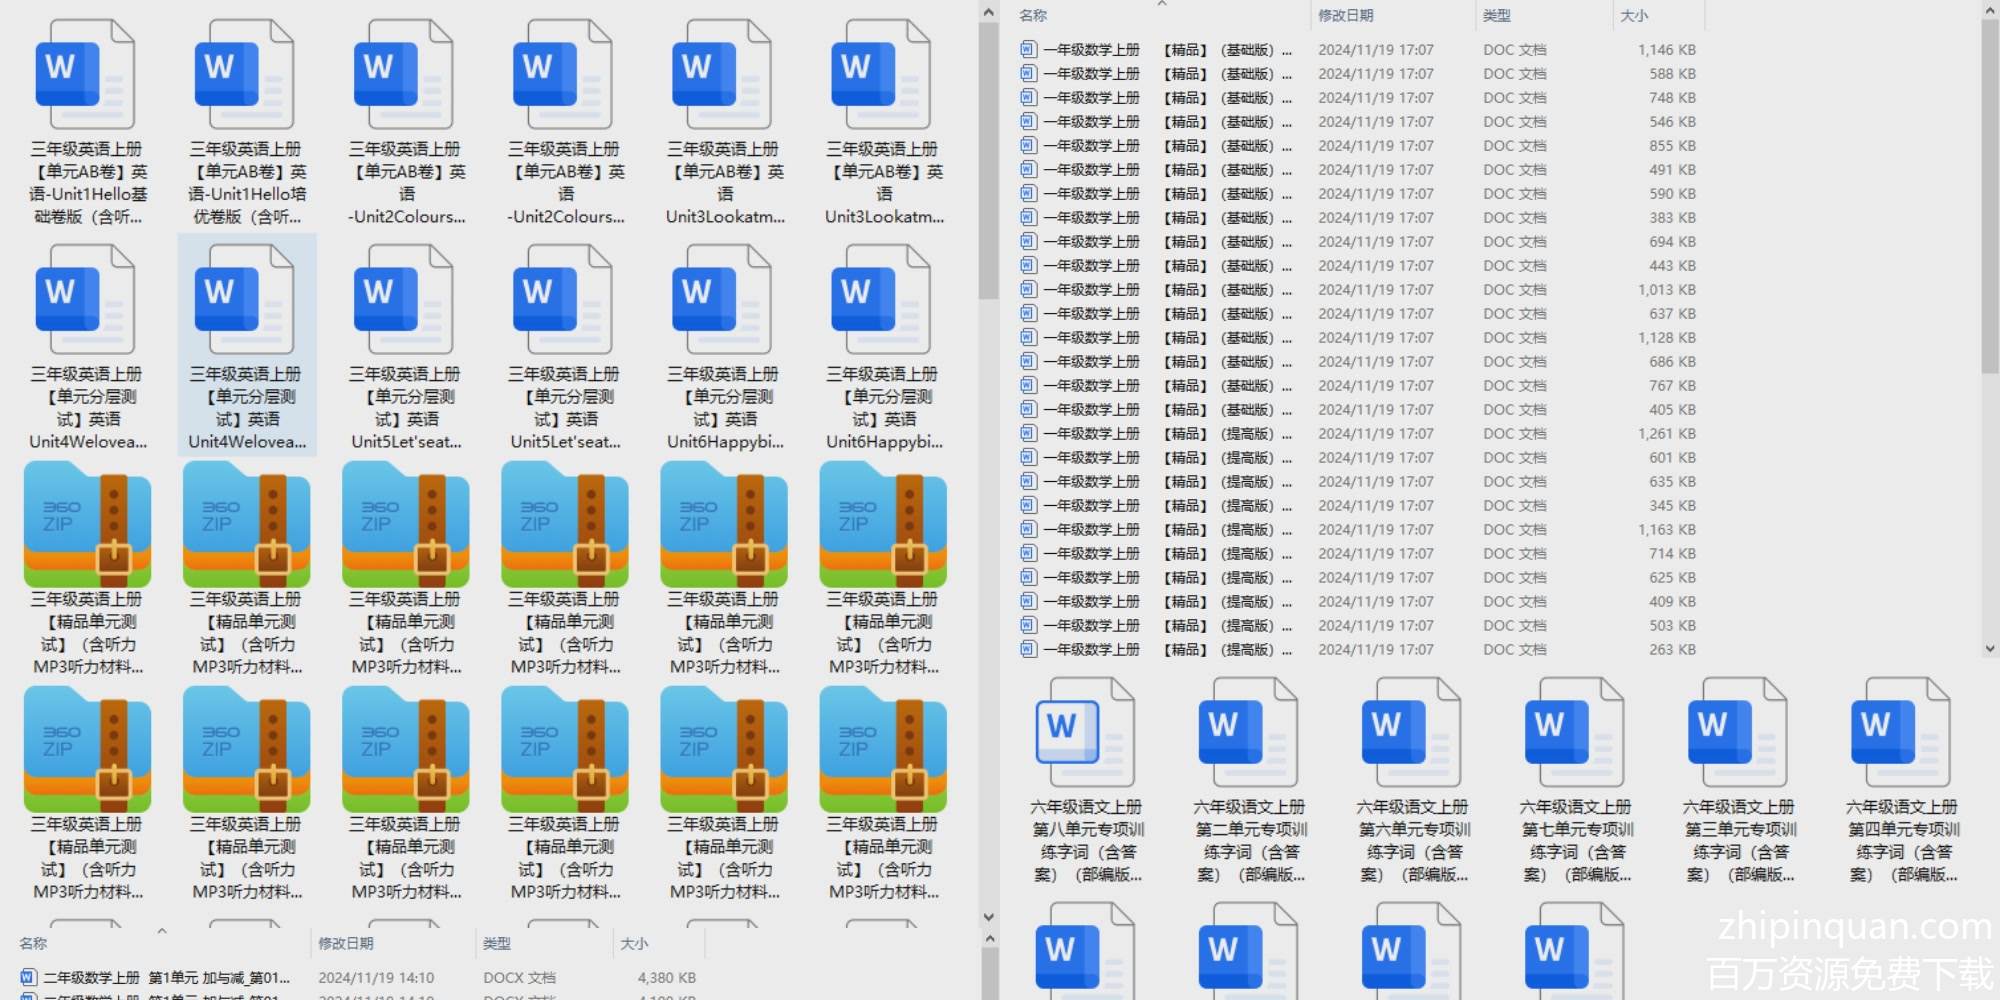The image size is (2000, 1000).
Task: Click the Unit1Hello基础卷版 file name label
Action: point(87,183)
